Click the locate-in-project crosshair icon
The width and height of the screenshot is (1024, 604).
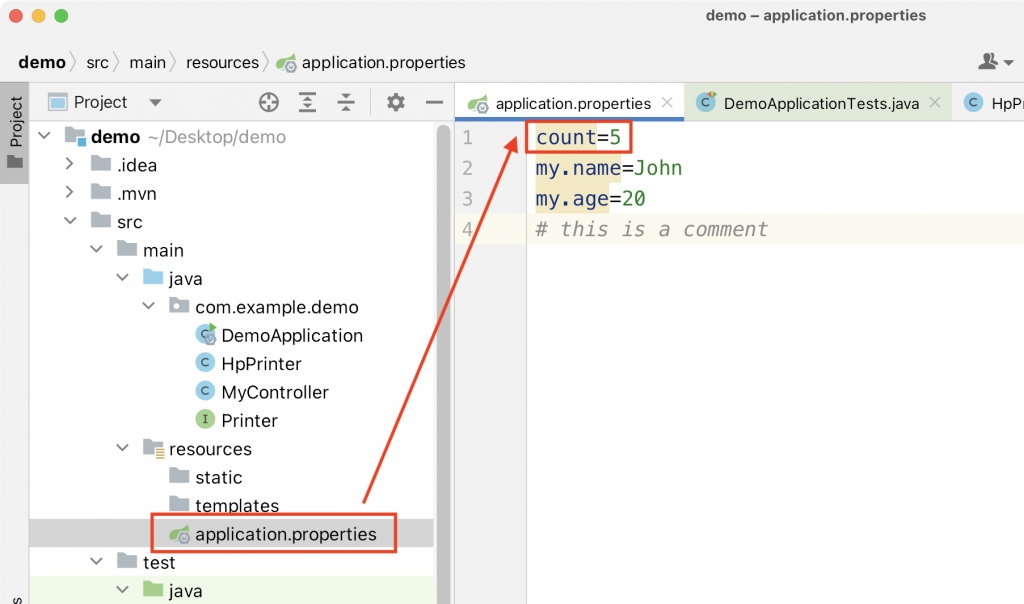(268, 102)
